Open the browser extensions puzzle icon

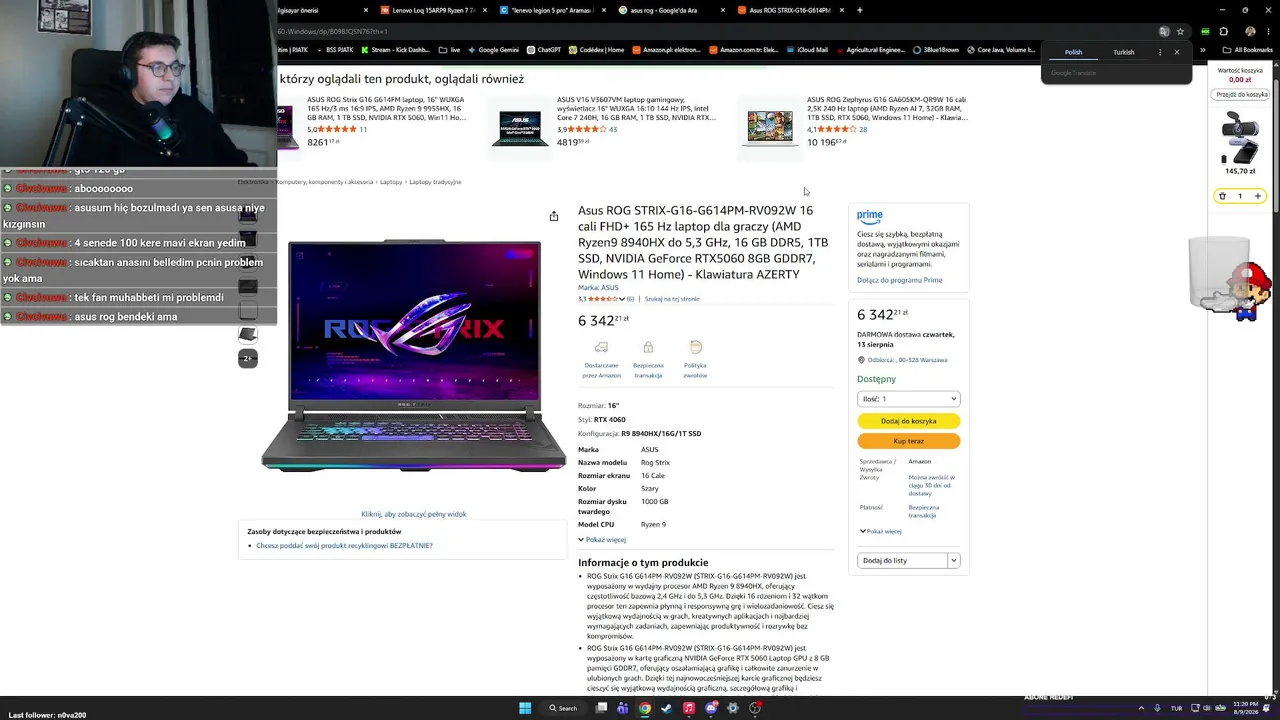[1223, 32]
